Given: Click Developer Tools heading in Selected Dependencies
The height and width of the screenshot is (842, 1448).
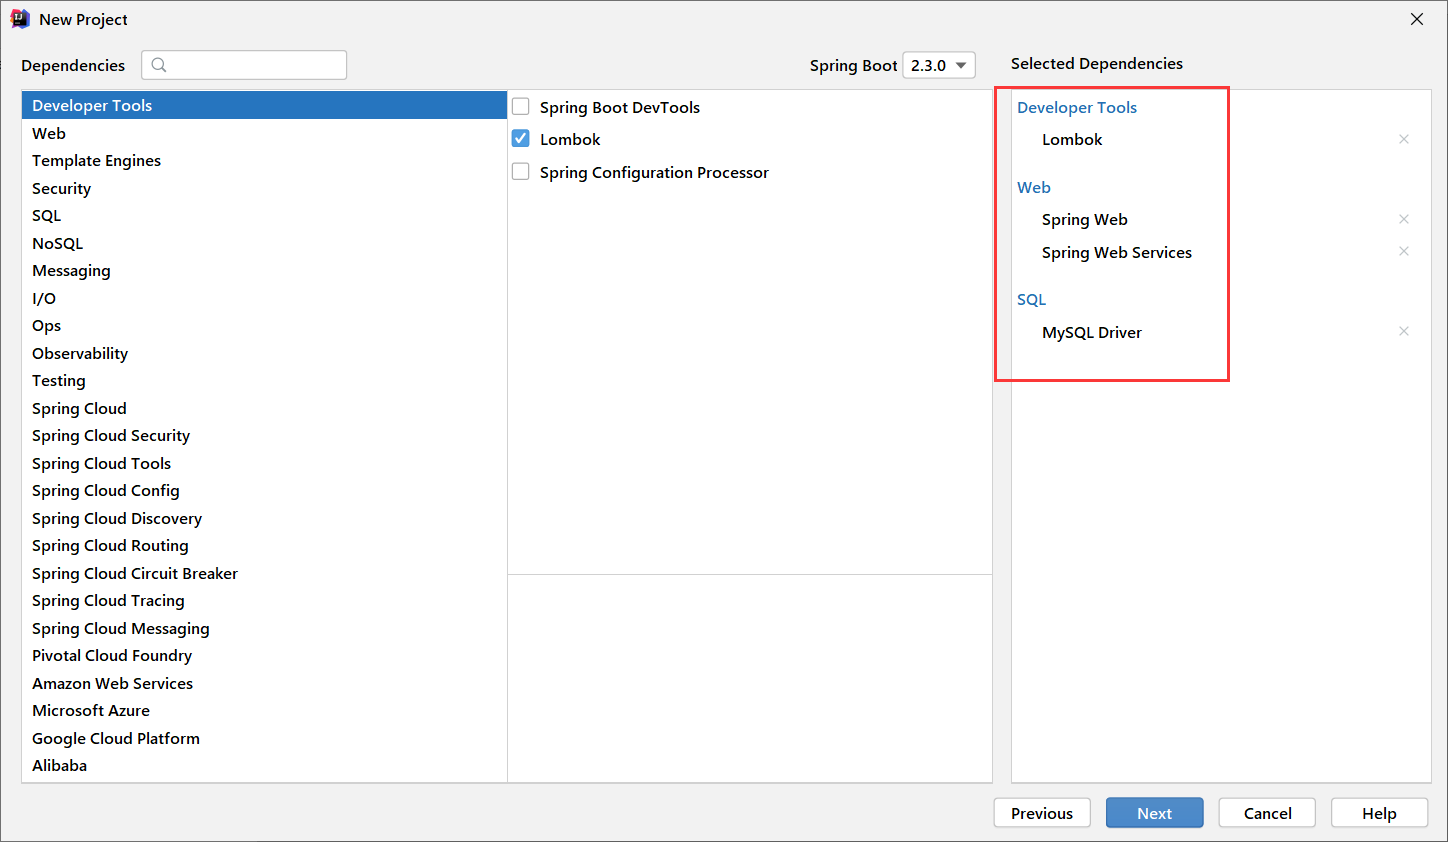Looking at the screenshot, I should pyautogui.click(x=1077, y=107).
